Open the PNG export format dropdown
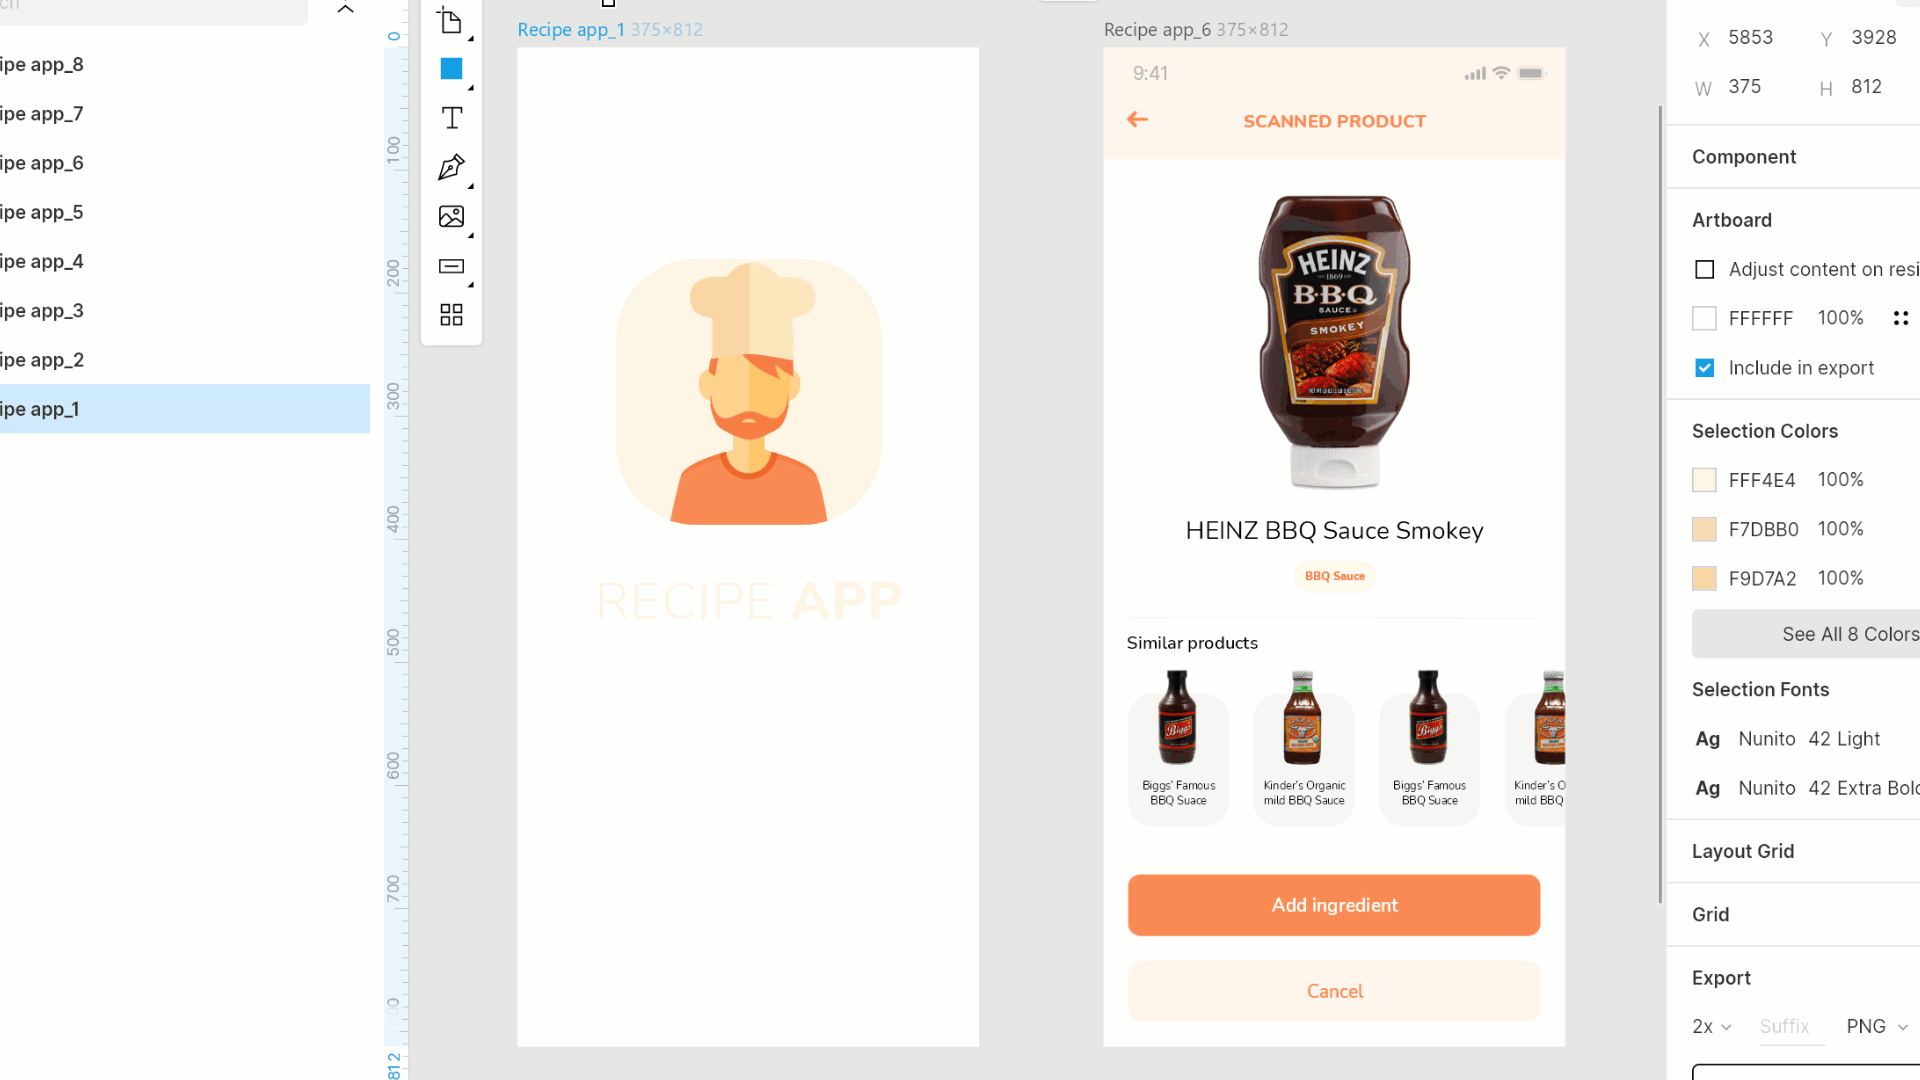Viewport: 1920px width, 1080px height. coord(1877,1027)
